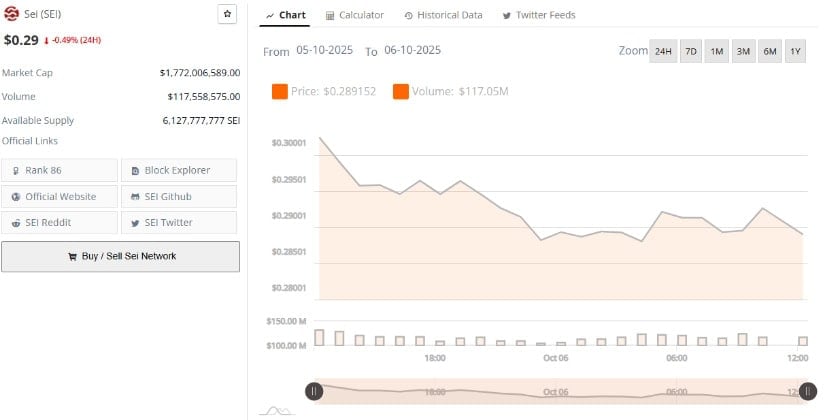Go to SEI Reddit
The height and width of the screenshot is (420, 825).
pos(59,222)
